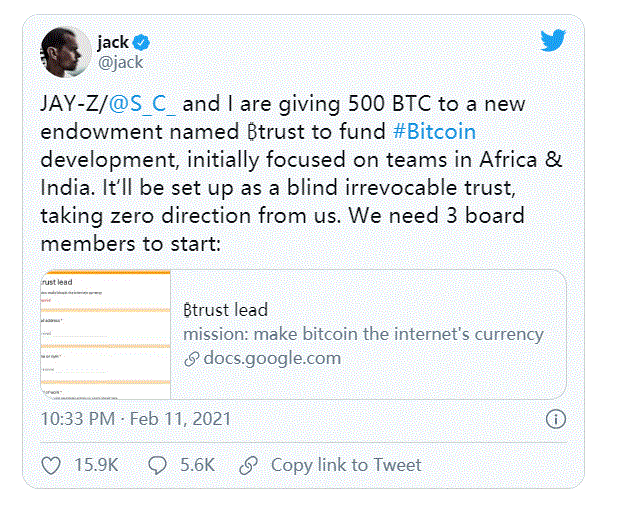Click "Copy link to Tweet" text

(345, 465)
